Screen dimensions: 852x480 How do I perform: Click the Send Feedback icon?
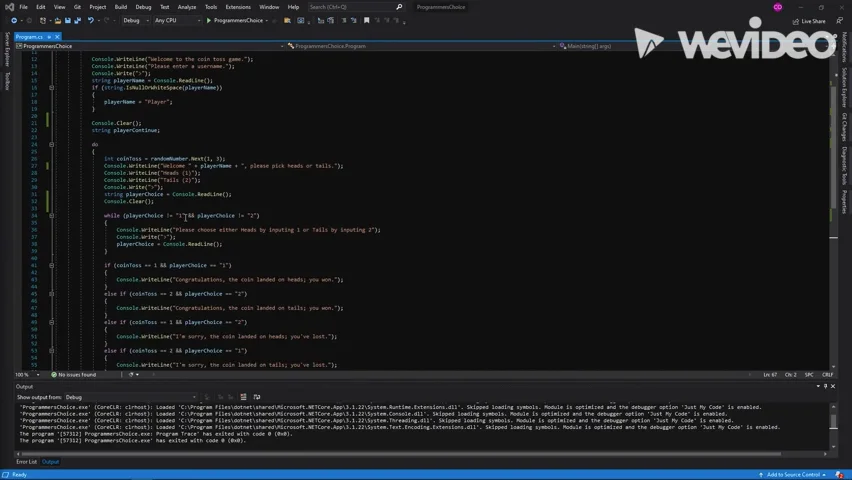[840, 21]
